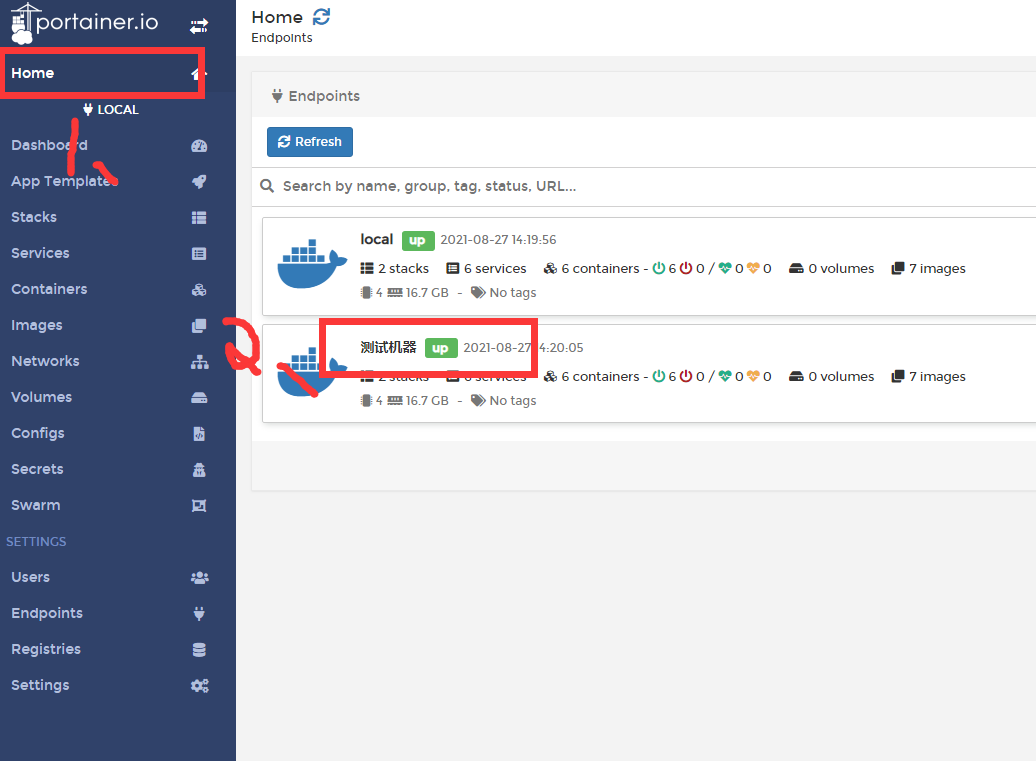Click the Users group icon

click(x=200, y=578)
